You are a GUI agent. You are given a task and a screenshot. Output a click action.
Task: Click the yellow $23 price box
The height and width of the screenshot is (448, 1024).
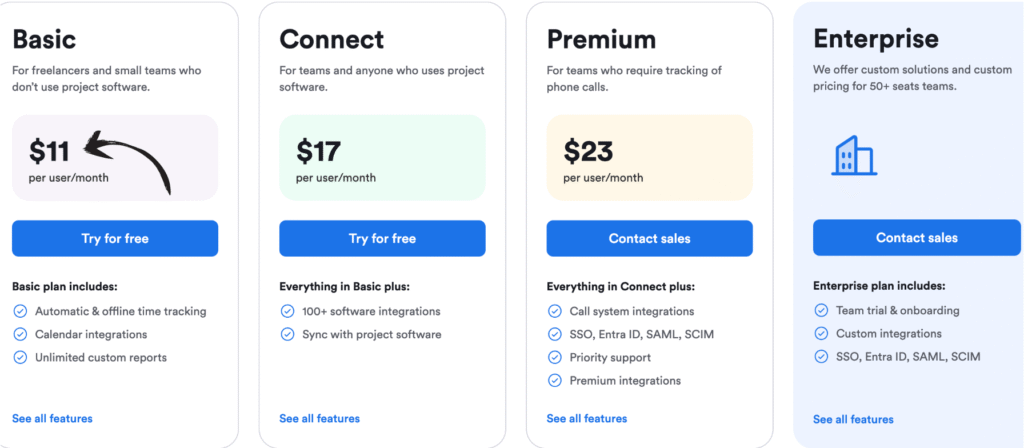pos(649,158)
